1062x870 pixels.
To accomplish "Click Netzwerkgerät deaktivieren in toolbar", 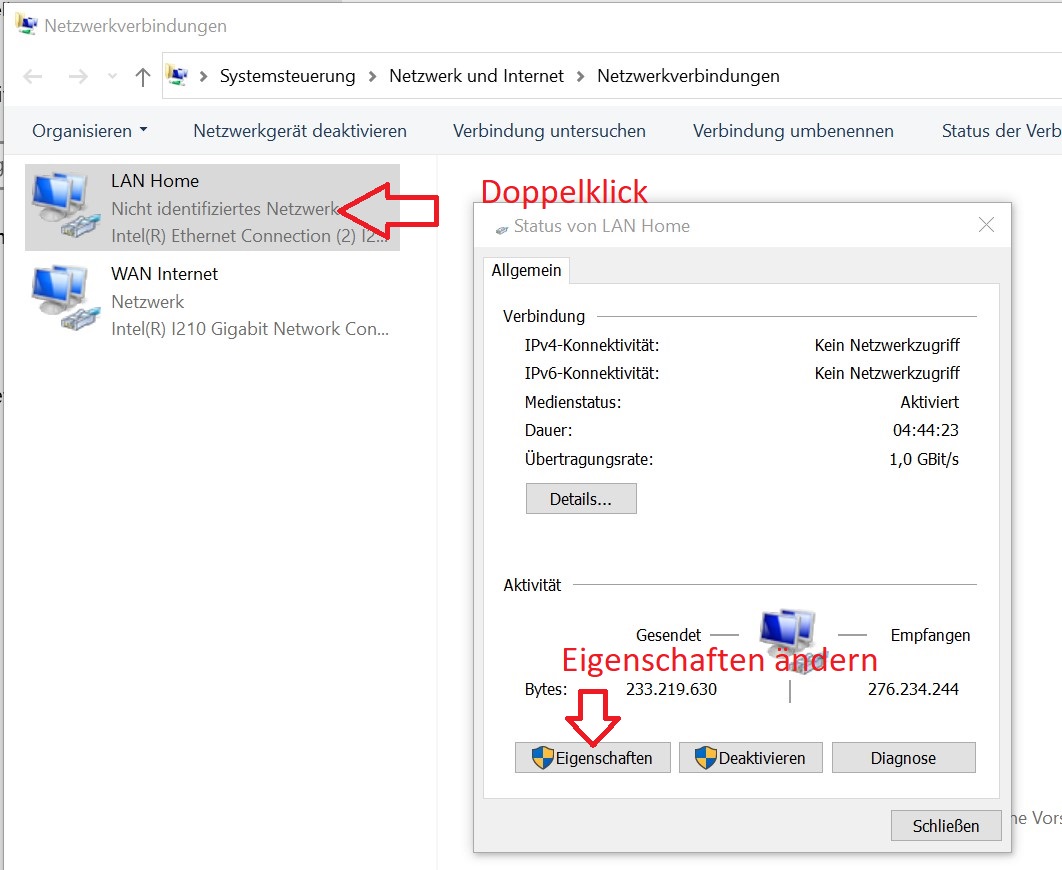I will coord(300,131).
